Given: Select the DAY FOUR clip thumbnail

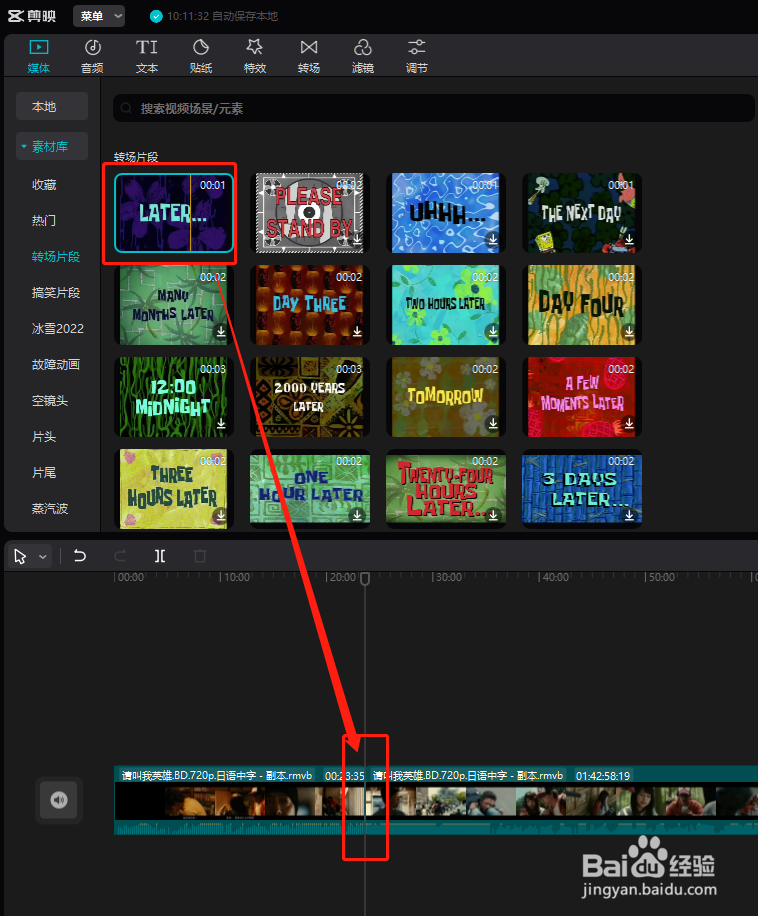Looking at the screenshot, I should [x=582, y=304].
